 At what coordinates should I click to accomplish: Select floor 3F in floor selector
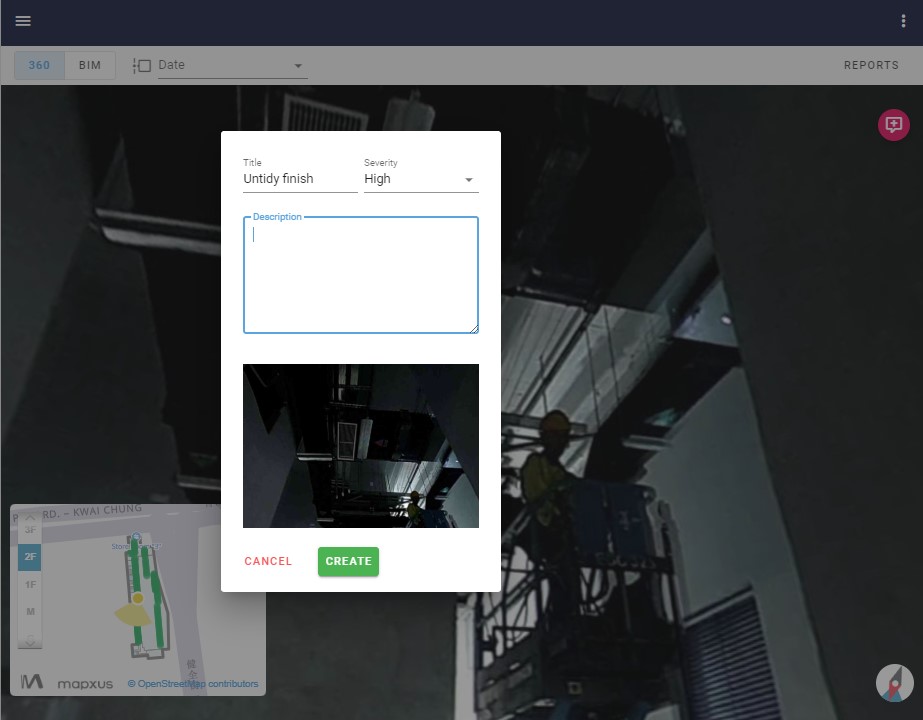point(30,530)
